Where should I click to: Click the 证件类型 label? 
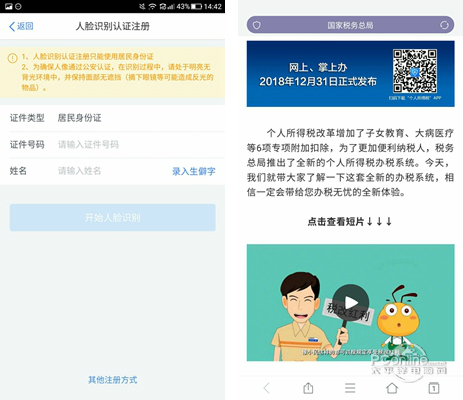27,118
